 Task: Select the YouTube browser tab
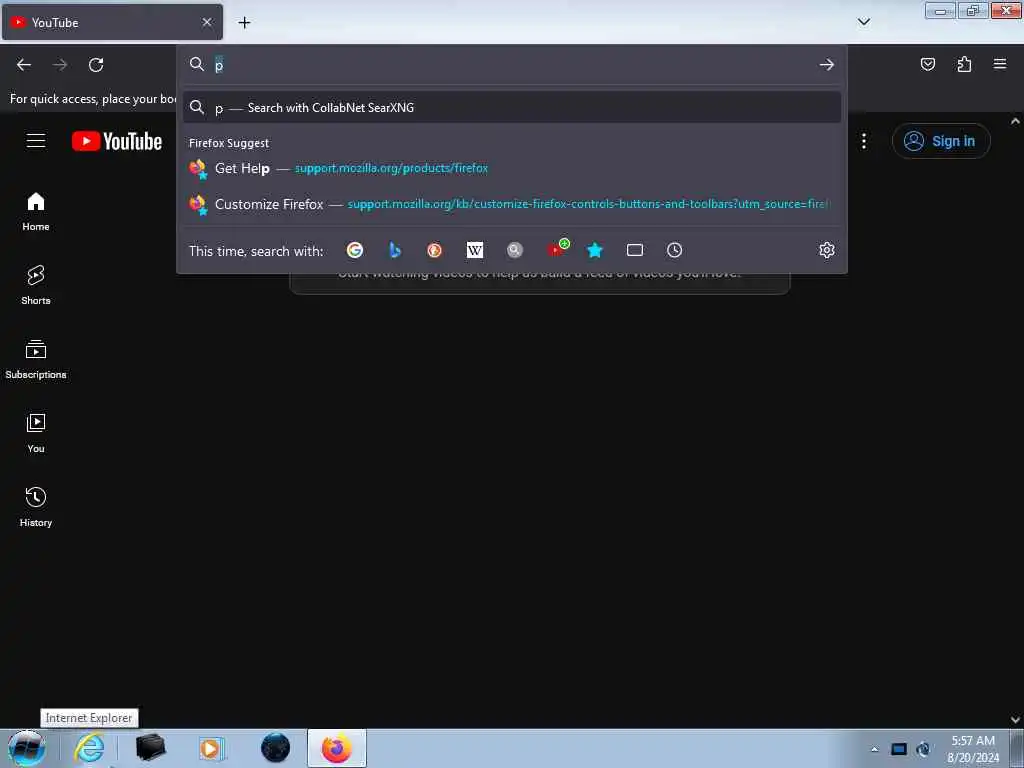112,22
